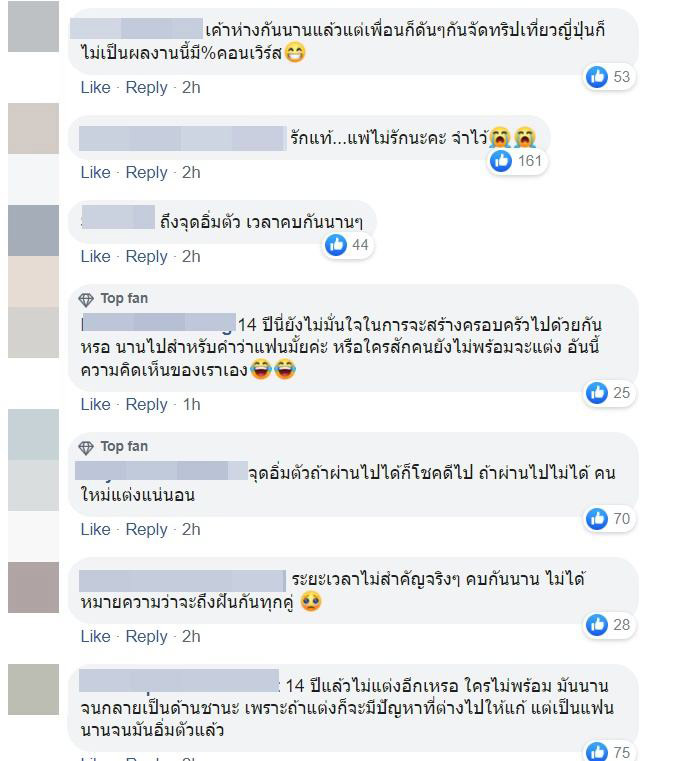The image size is (674, 761).
Task: Click the thumbs-up icon with 44 likes
Action: [x=336, y=245]
